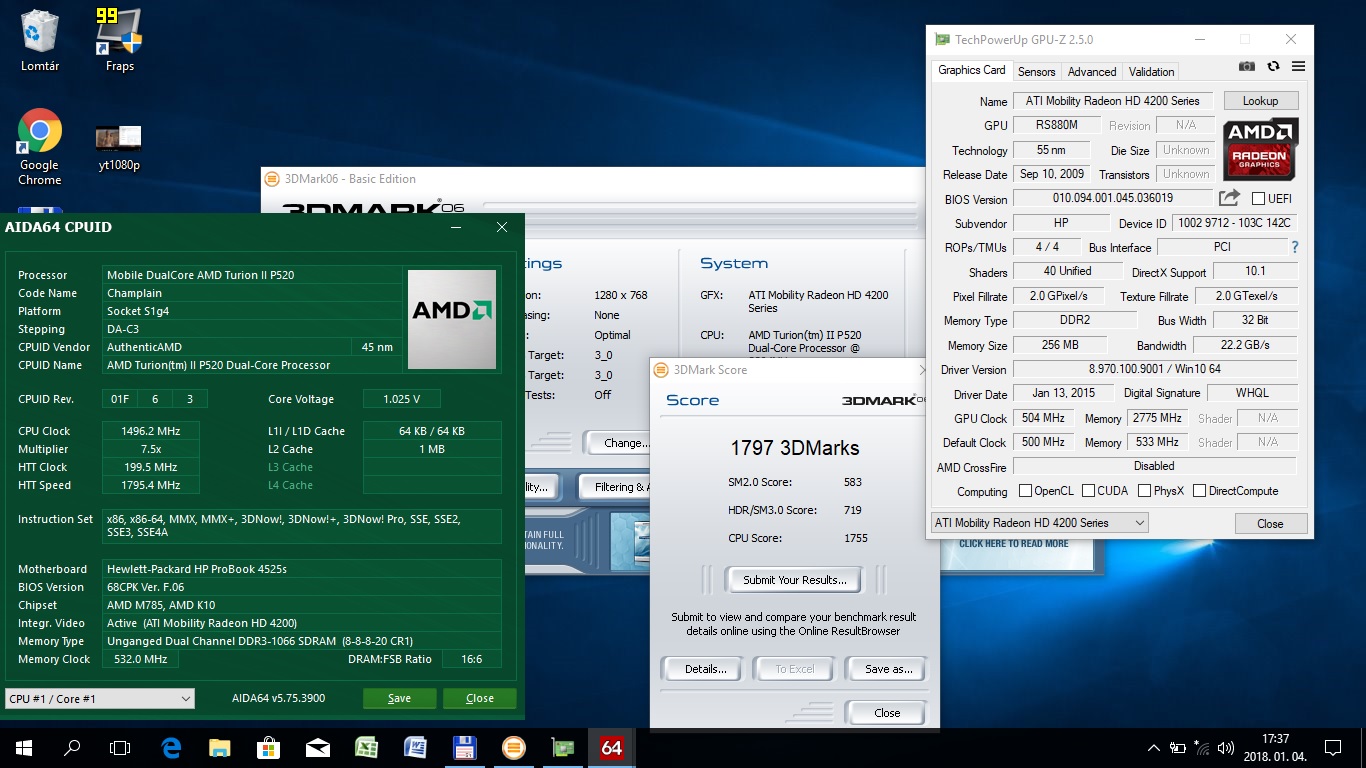
Task: Click the GPU-Z refresh icon
Action: 1273,66
